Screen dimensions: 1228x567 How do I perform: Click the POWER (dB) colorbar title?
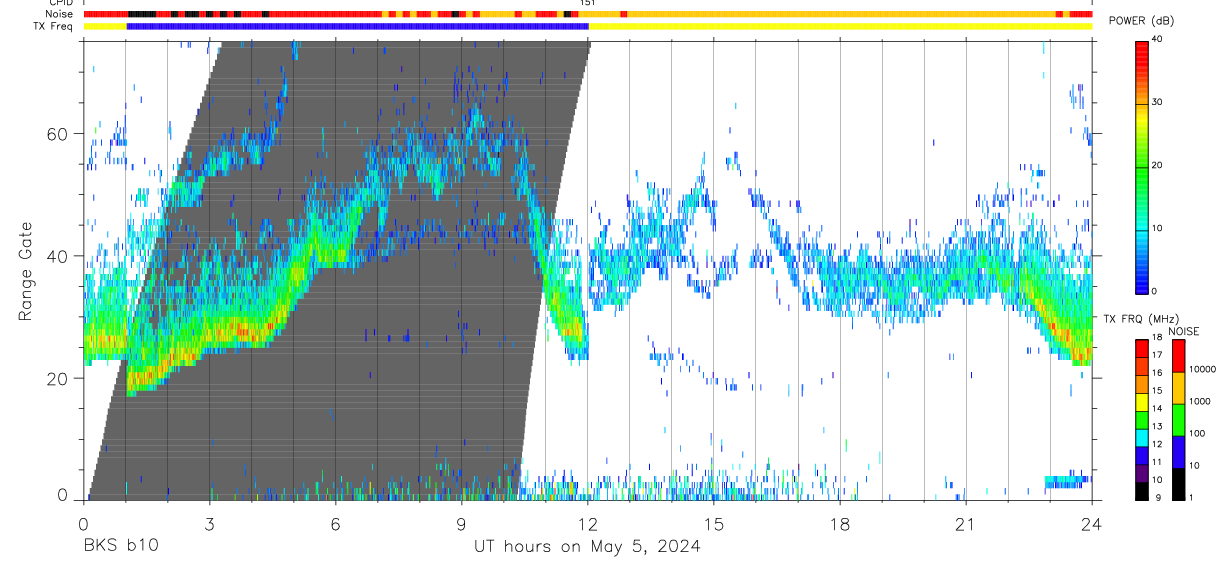(1141, 22)
